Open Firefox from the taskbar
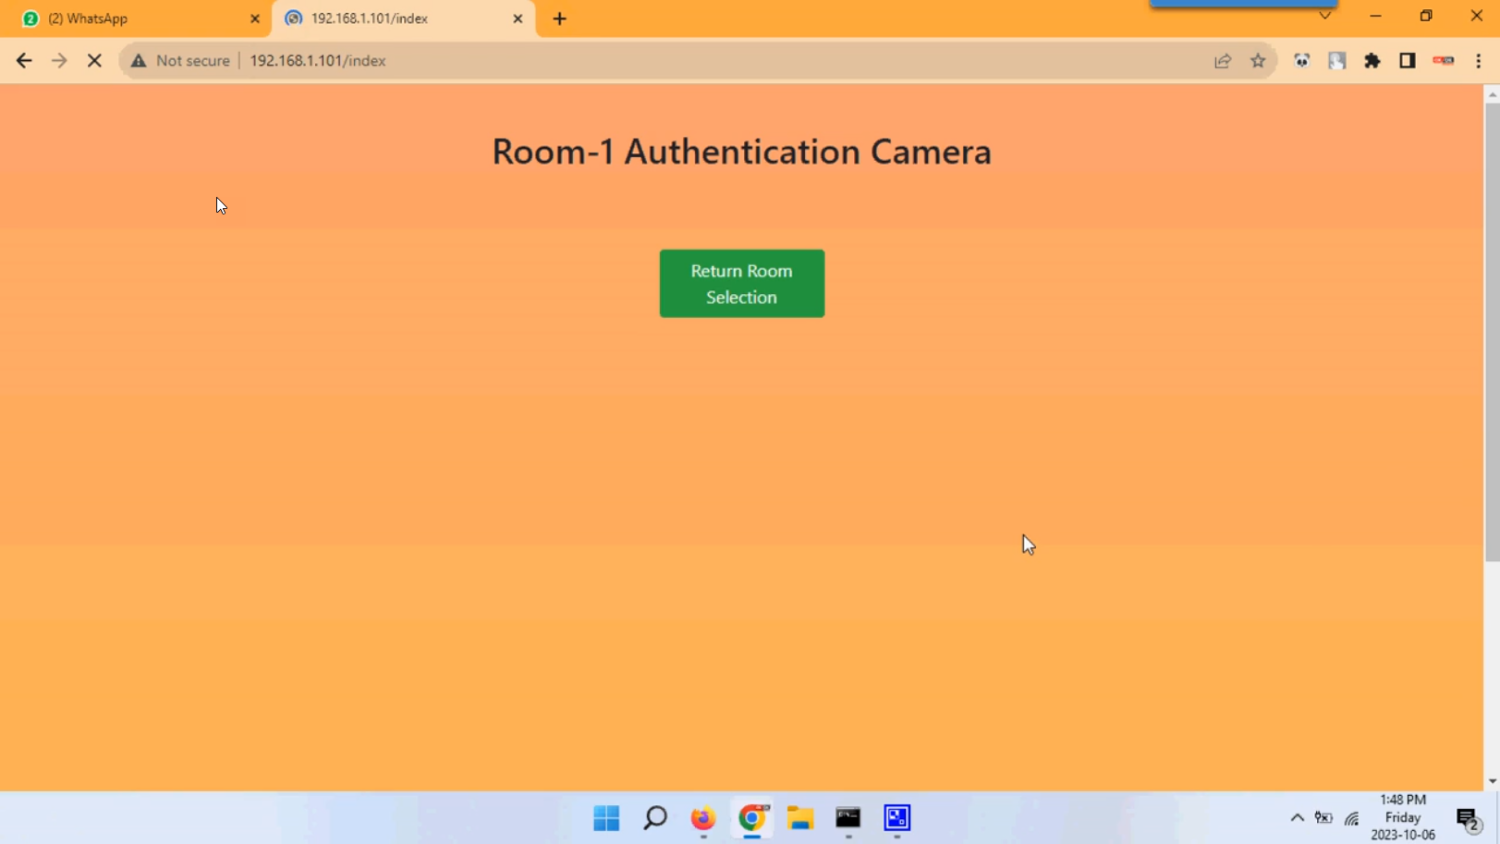Image resolution: width=1500 pixels, height=844 pixels. click(x=703, y=818)
